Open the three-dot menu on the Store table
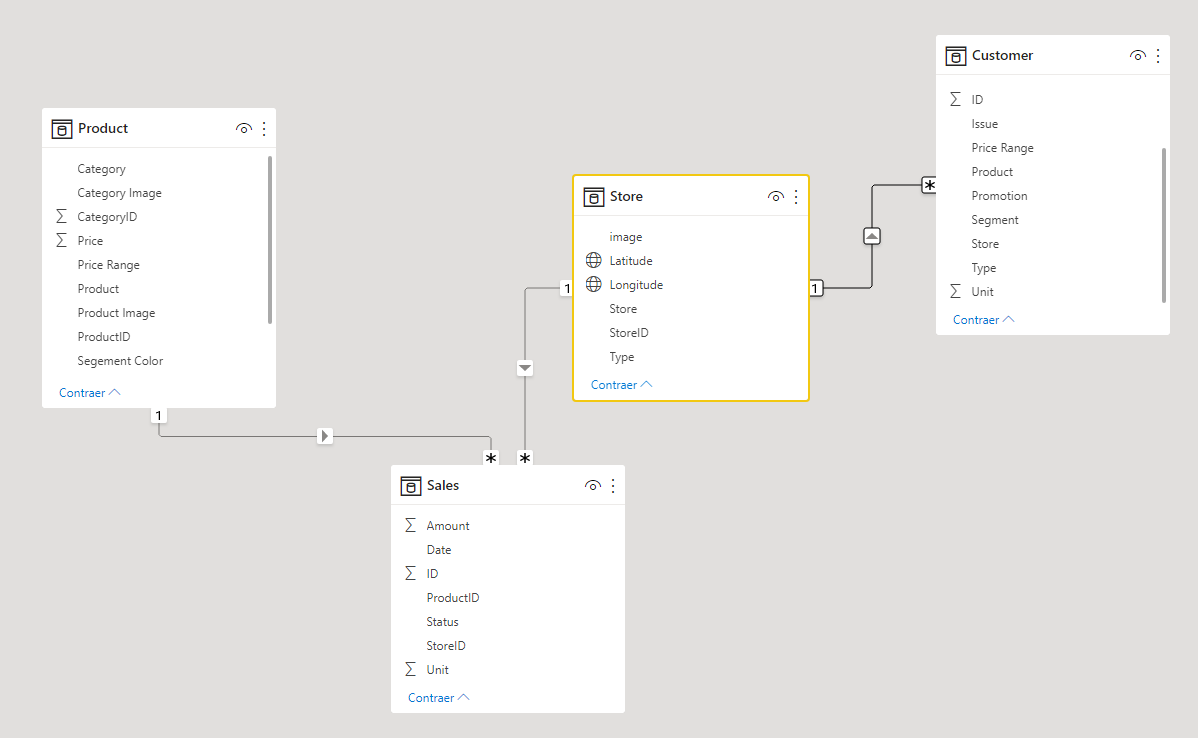 click(796, 196)
